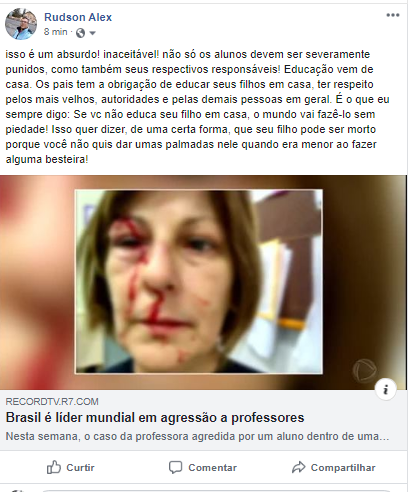This screenshot has width=408, height=492.
Task: Click the globe public privacy icon
Action: (80, 33)
